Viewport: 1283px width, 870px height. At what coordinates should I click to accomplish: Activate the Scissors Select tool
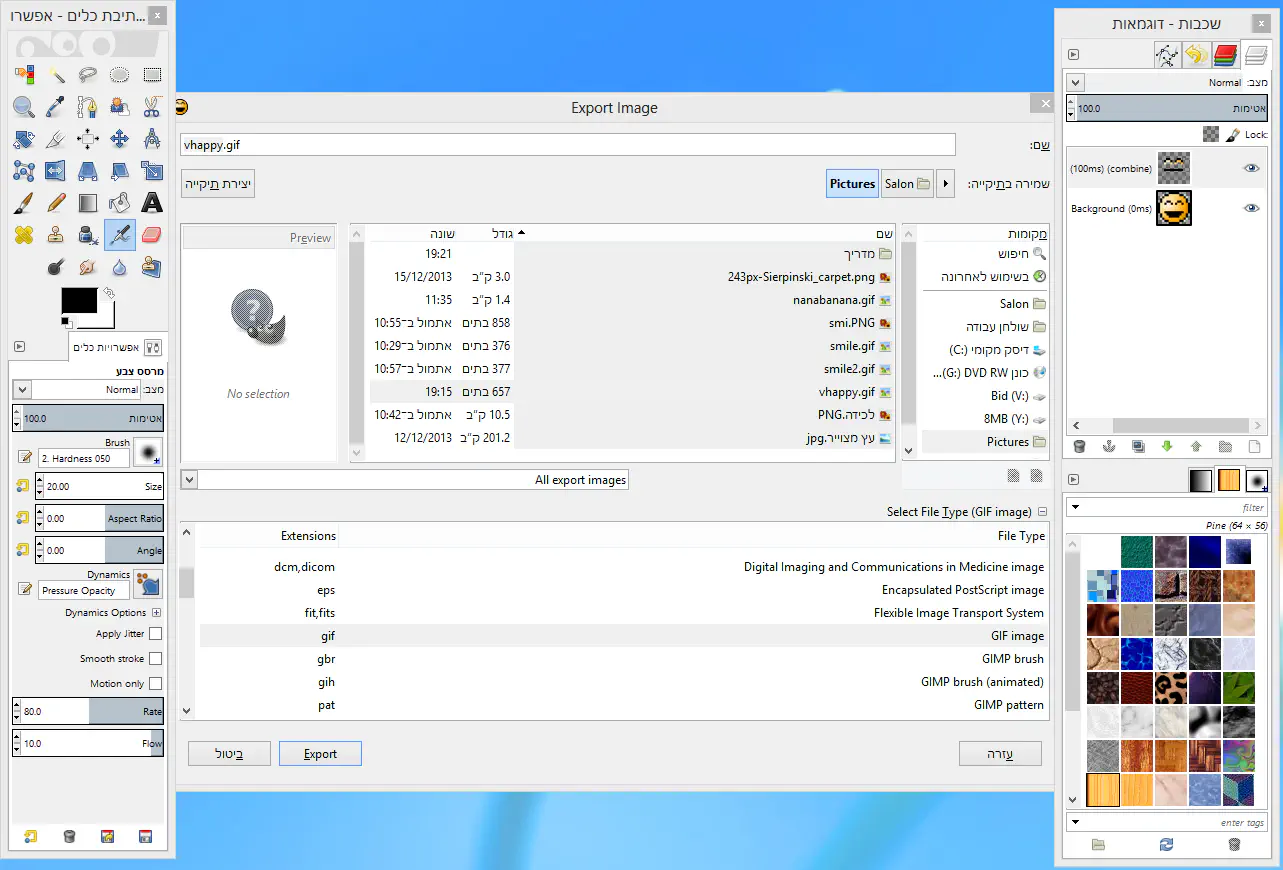click(151, 106)
